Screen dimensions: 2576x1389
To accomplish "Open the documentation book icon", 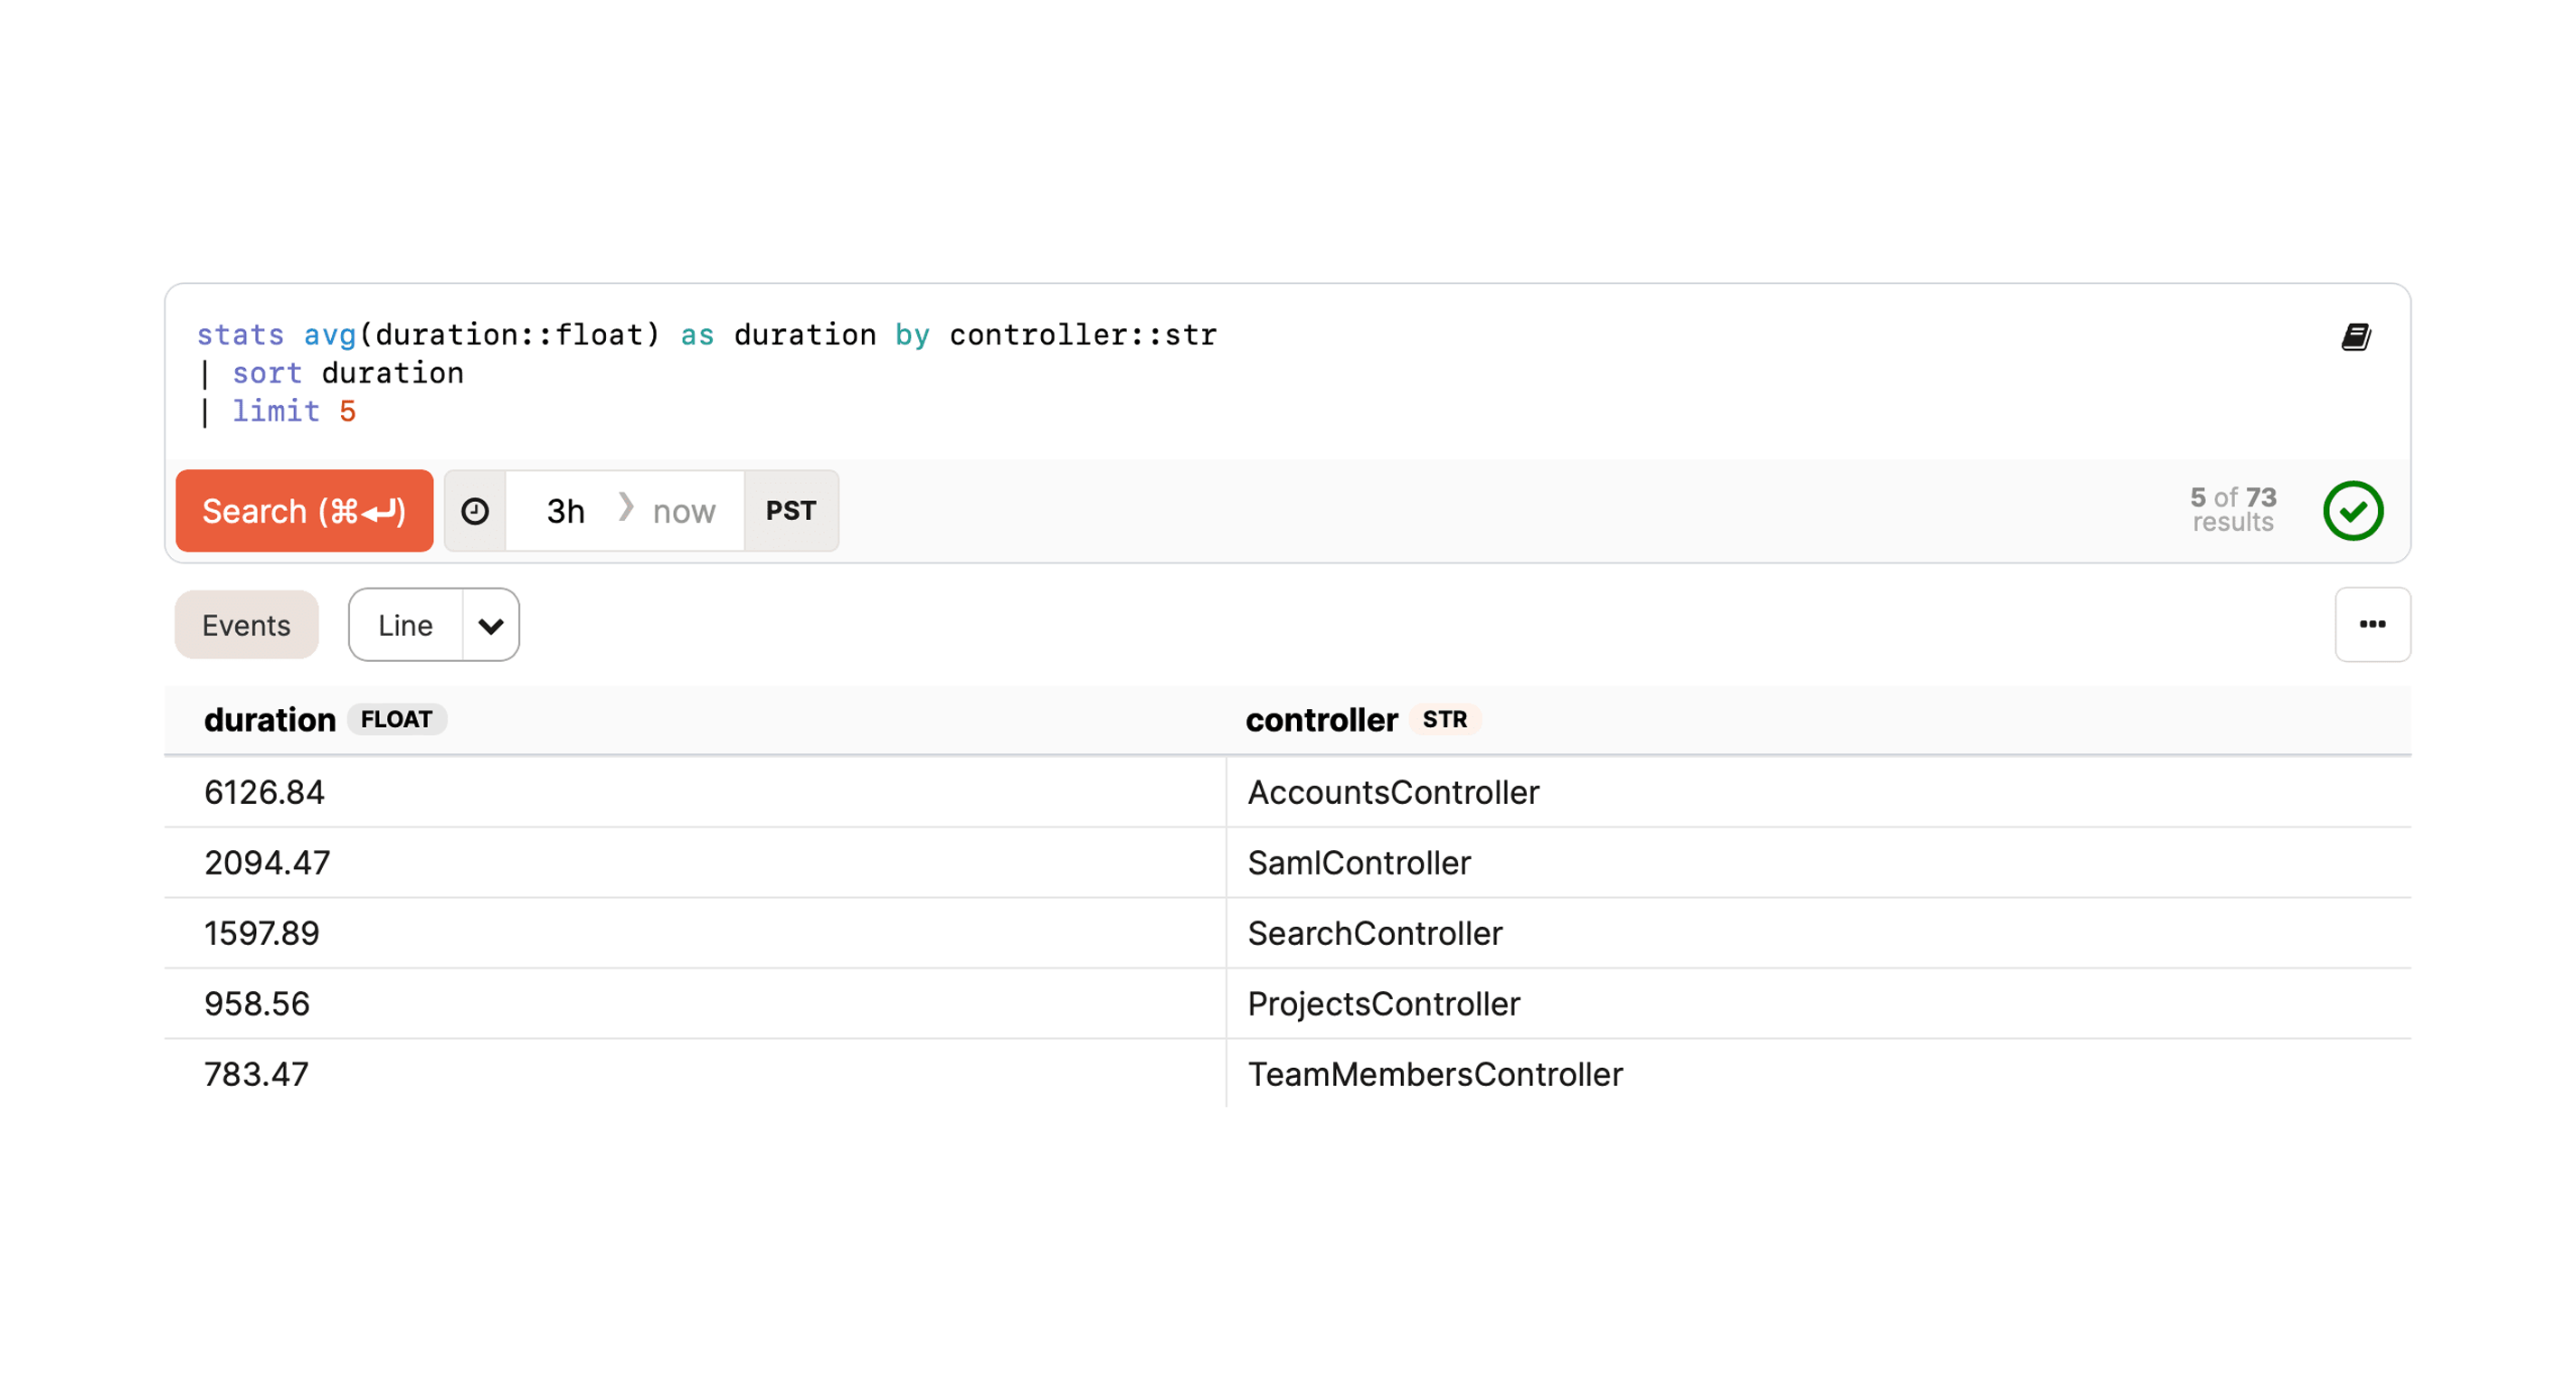I will (x=2355, y=337).
